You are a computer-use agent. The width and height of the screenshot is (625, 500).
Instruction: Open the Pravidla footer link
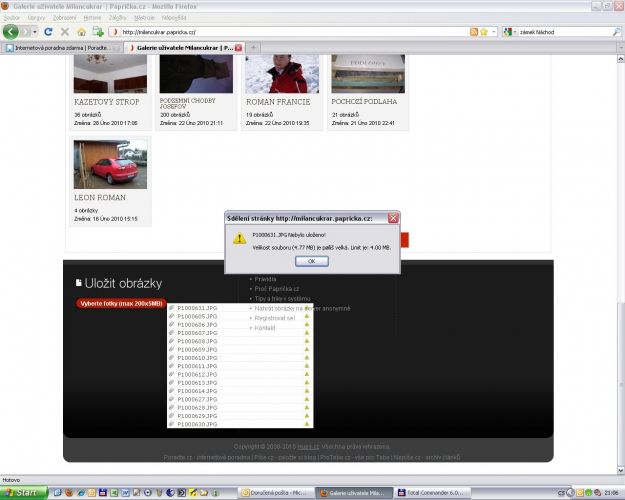(x=265, y=279)
